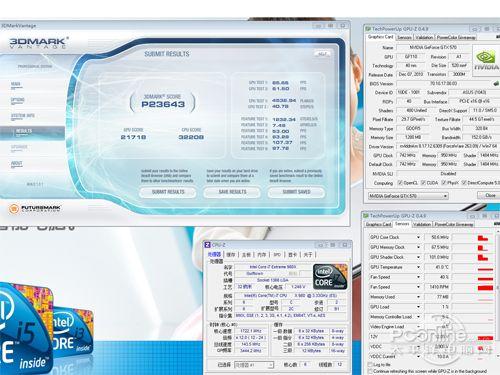Select SYSTEM INFO in the 3DMark sidebar
The width and height of the screenshot is (500, 375).
pyautogui.click(x=22, y=116)
